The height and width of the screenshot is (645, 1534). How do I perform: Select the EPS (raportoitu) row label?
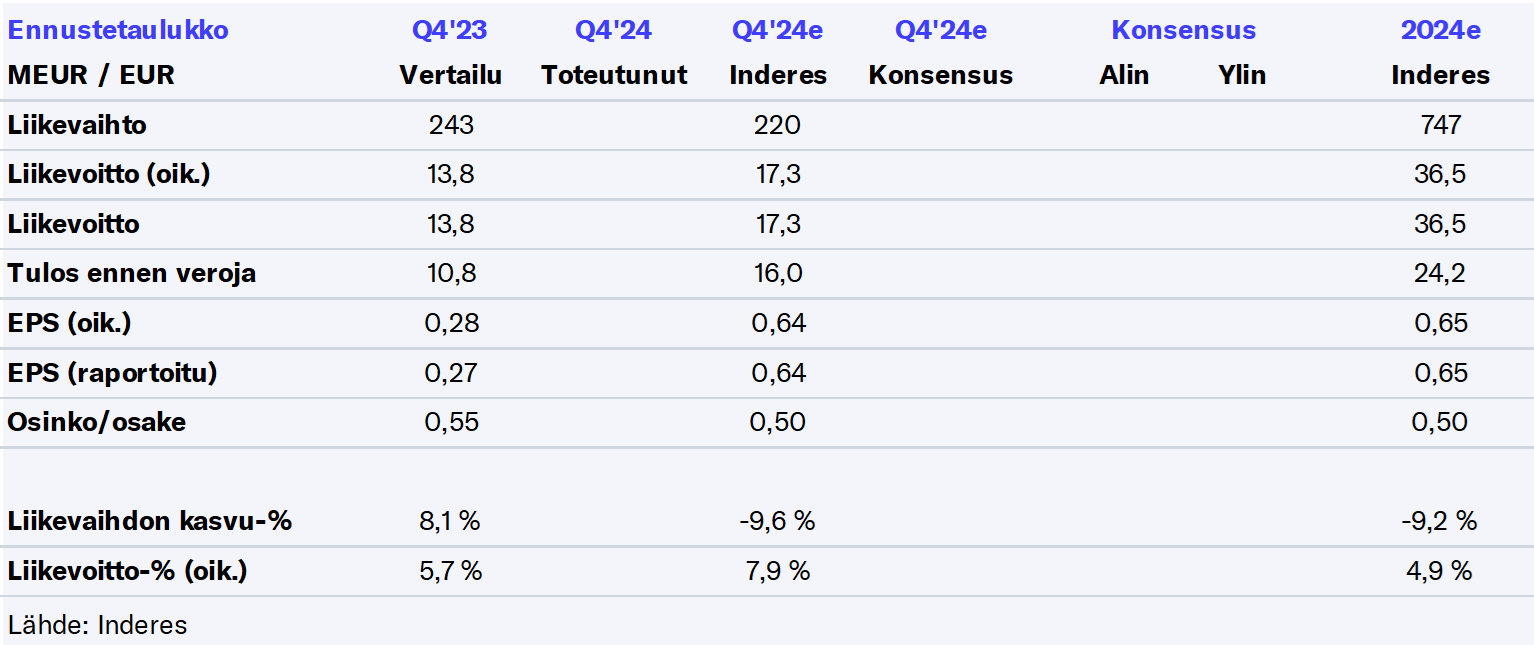(x=112, y=372)
